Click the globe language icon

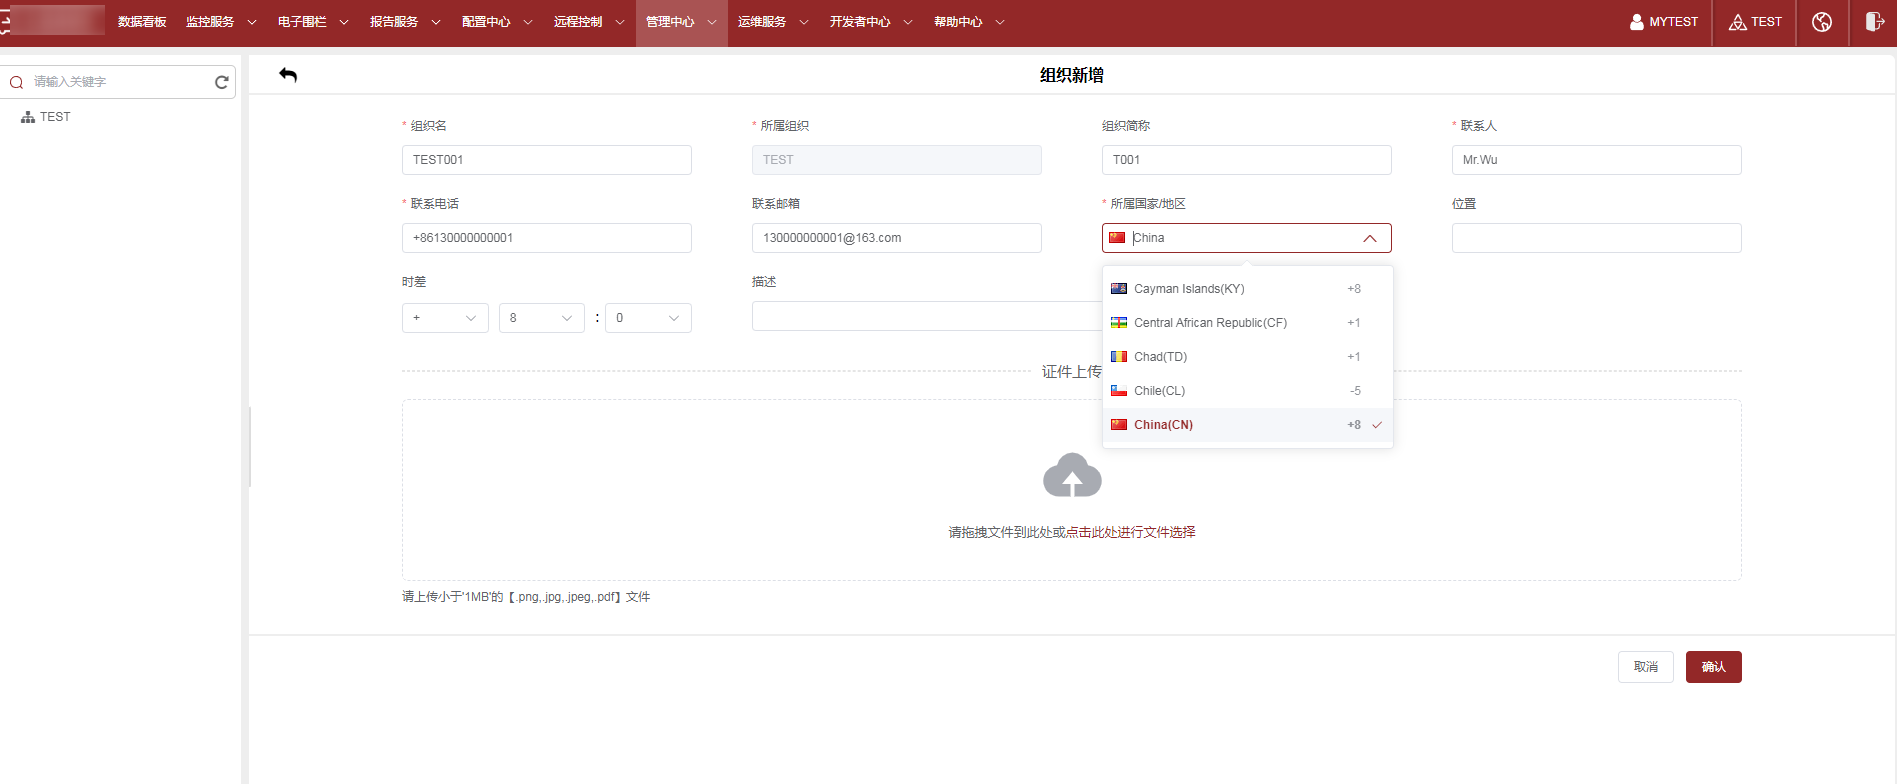coord(1821,22)
